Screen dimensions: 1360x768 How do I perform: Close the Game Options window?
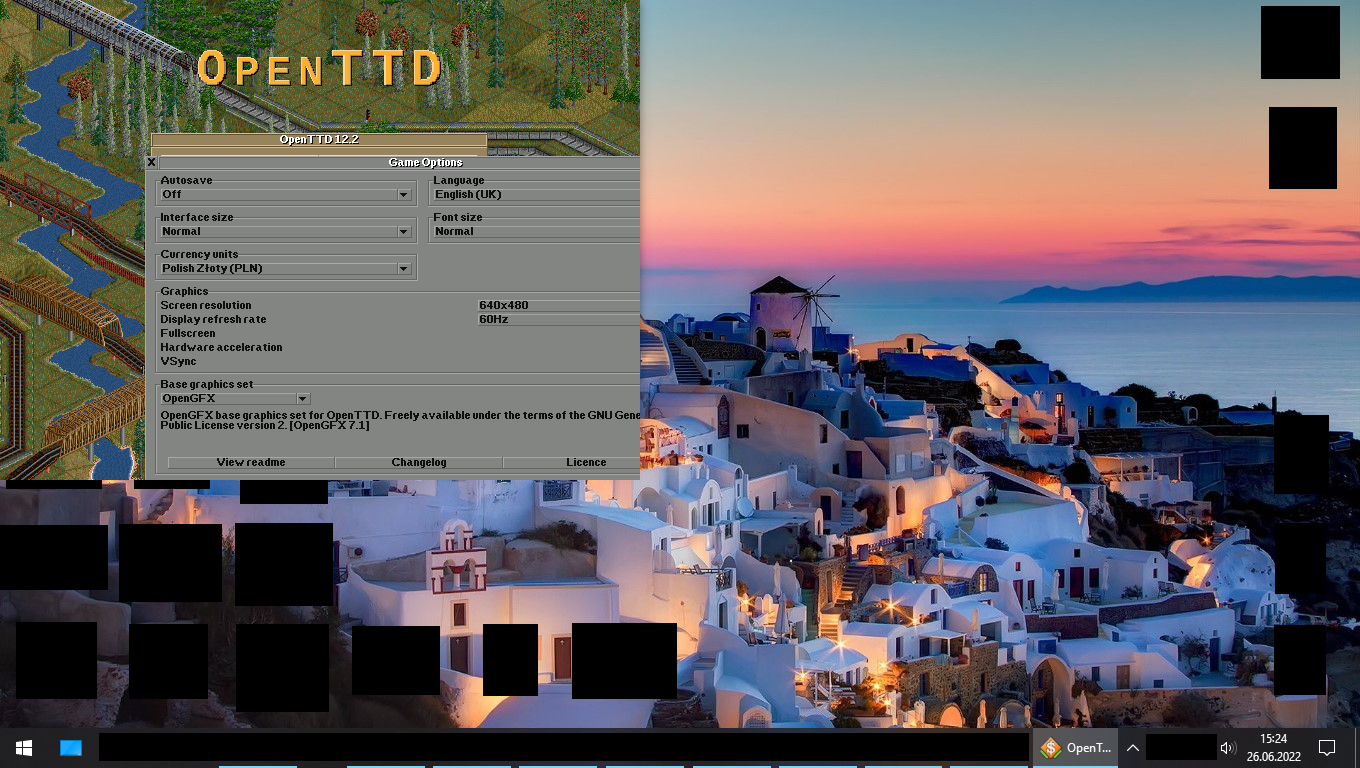coord(152,162)
